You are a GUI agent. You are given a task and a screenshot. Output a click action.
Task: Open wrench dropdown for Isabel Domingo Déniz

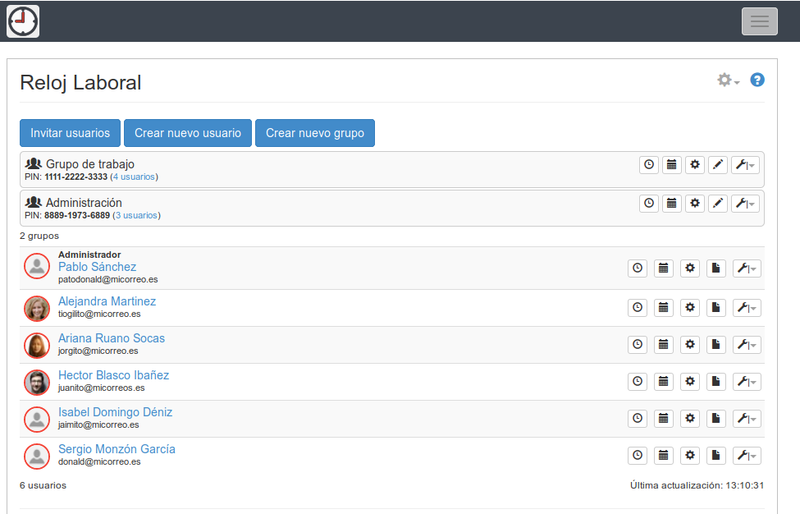coord(746,419)
